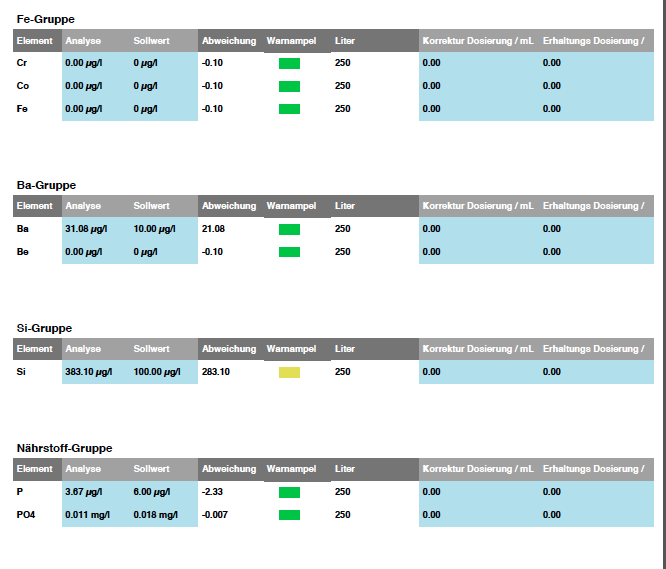Viewport: 666px width, 569px height.
Task: Click the P deviation -2.33
Action: click(212, 492)
